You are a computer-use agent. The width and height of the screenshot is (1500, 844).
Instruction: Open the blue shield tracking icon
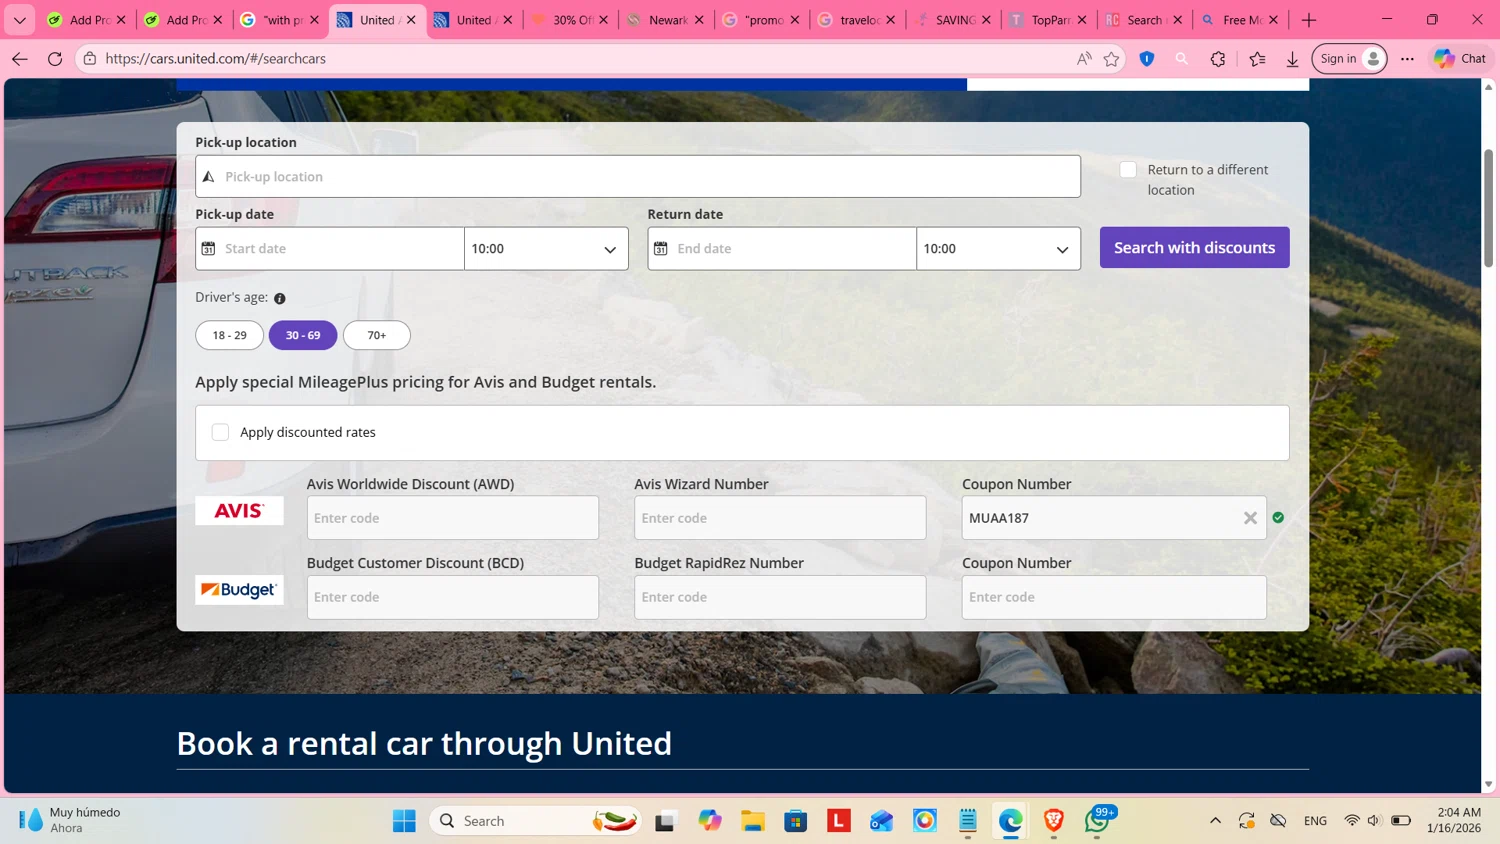click(x=1147, y=59)
